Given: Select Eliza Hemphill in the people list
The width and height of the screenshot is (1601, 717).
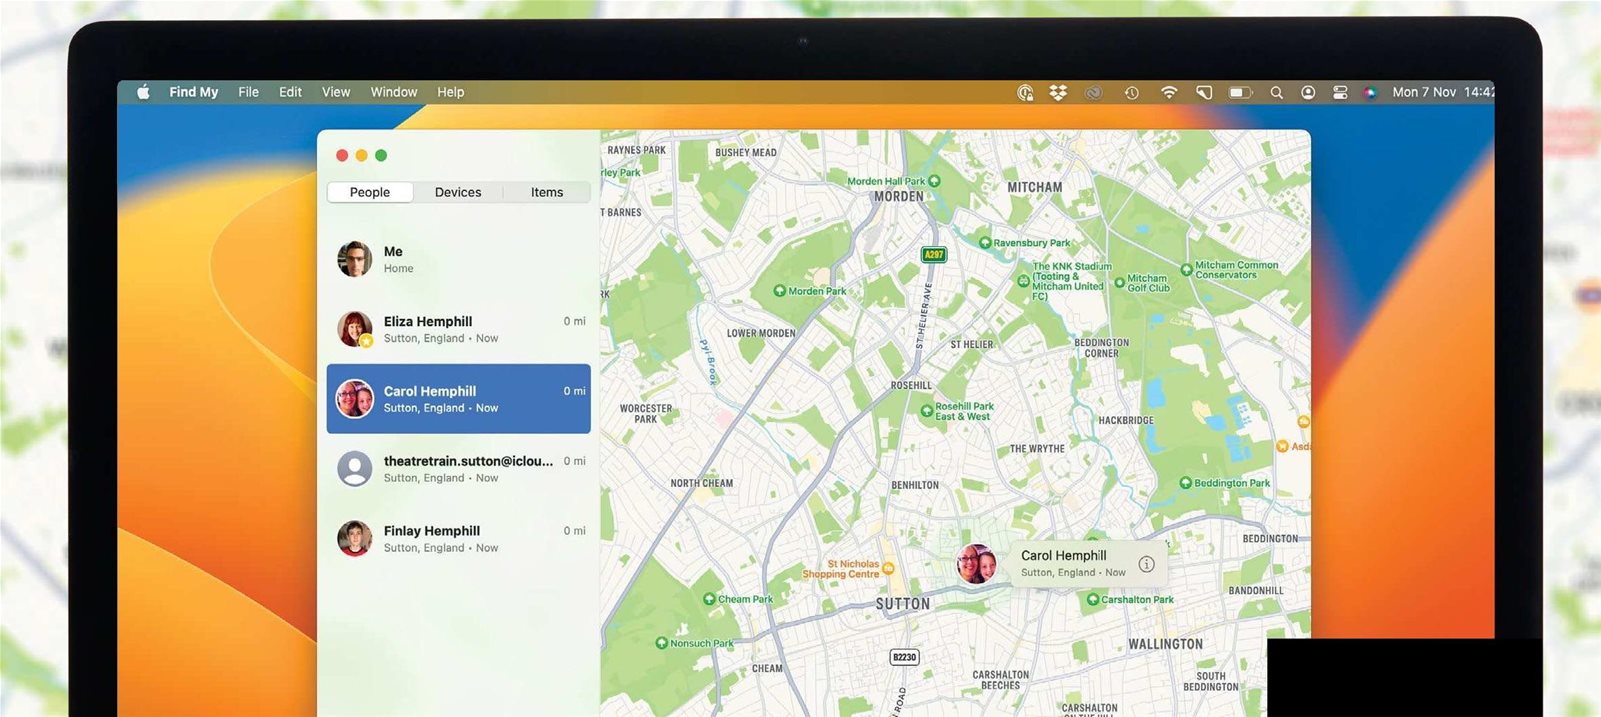Looking at the screenshot, I should [459, 329].
